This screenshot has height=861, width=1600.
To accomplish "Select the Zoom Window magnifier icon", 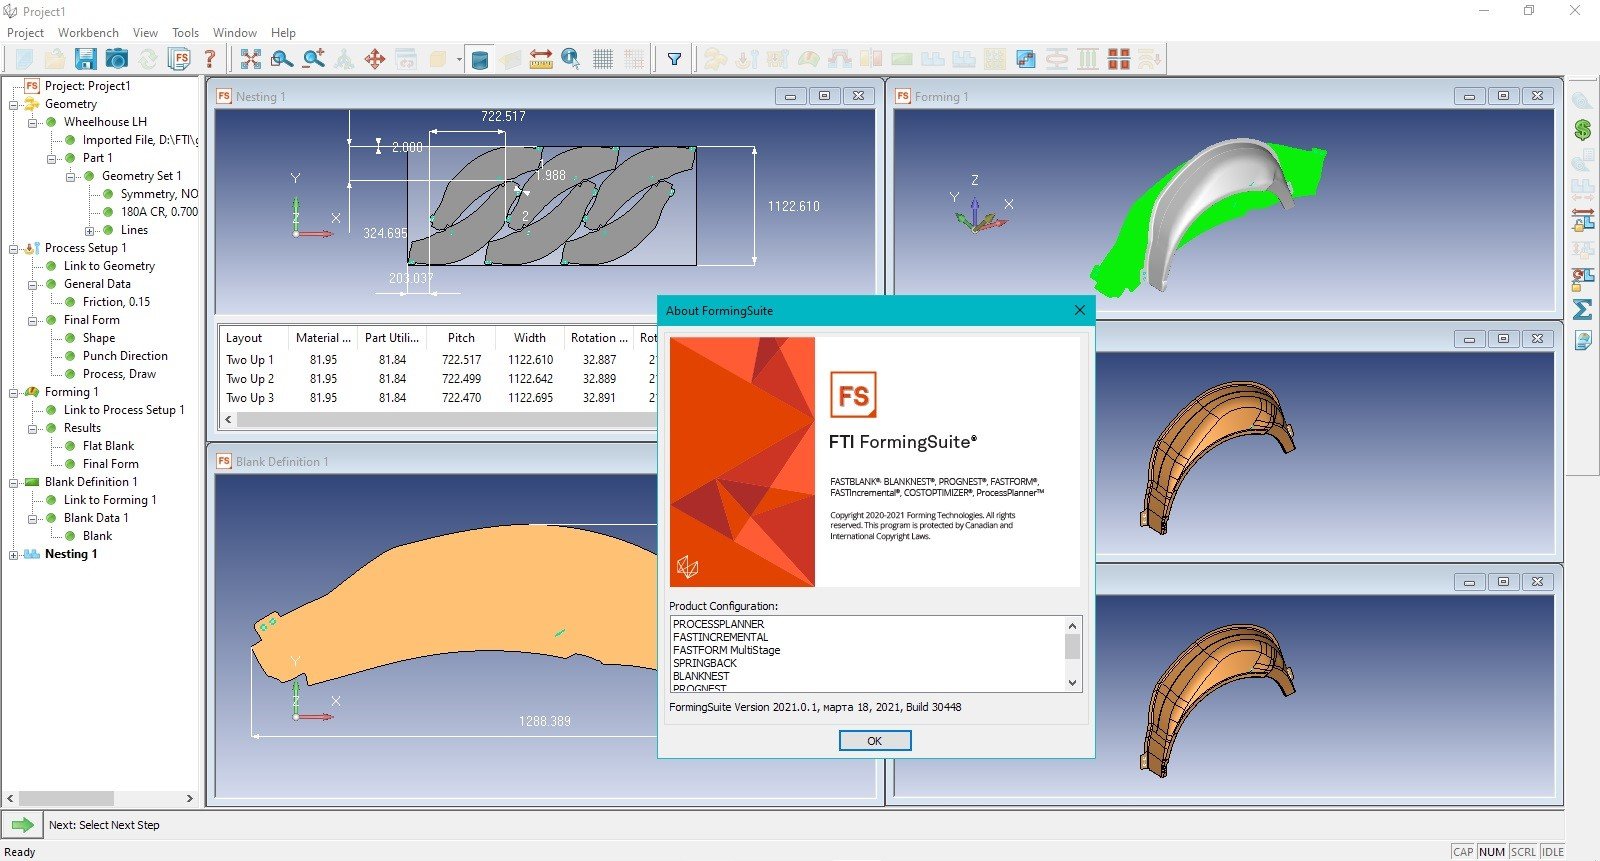I will click(282, 59).
